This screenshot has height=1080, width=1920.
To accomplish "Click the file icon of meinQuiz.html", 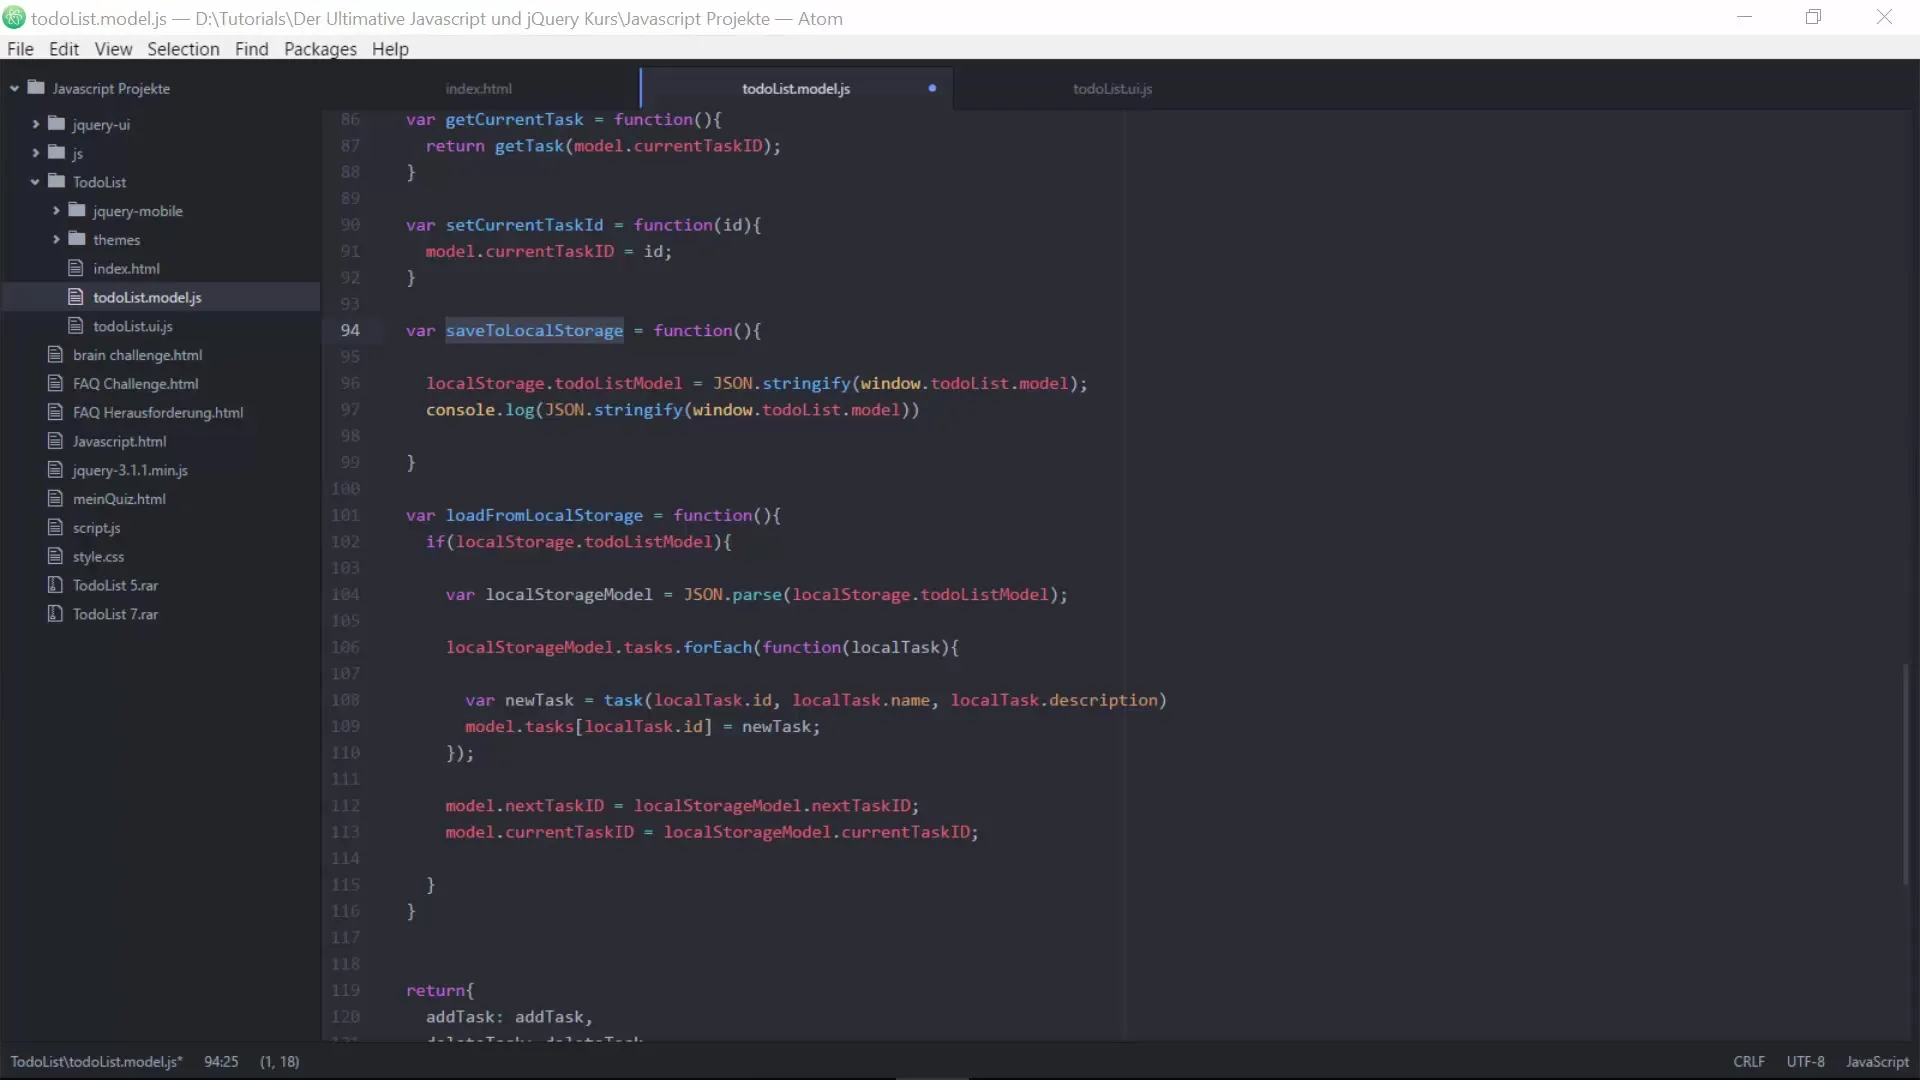I will (x=55, y=499).
